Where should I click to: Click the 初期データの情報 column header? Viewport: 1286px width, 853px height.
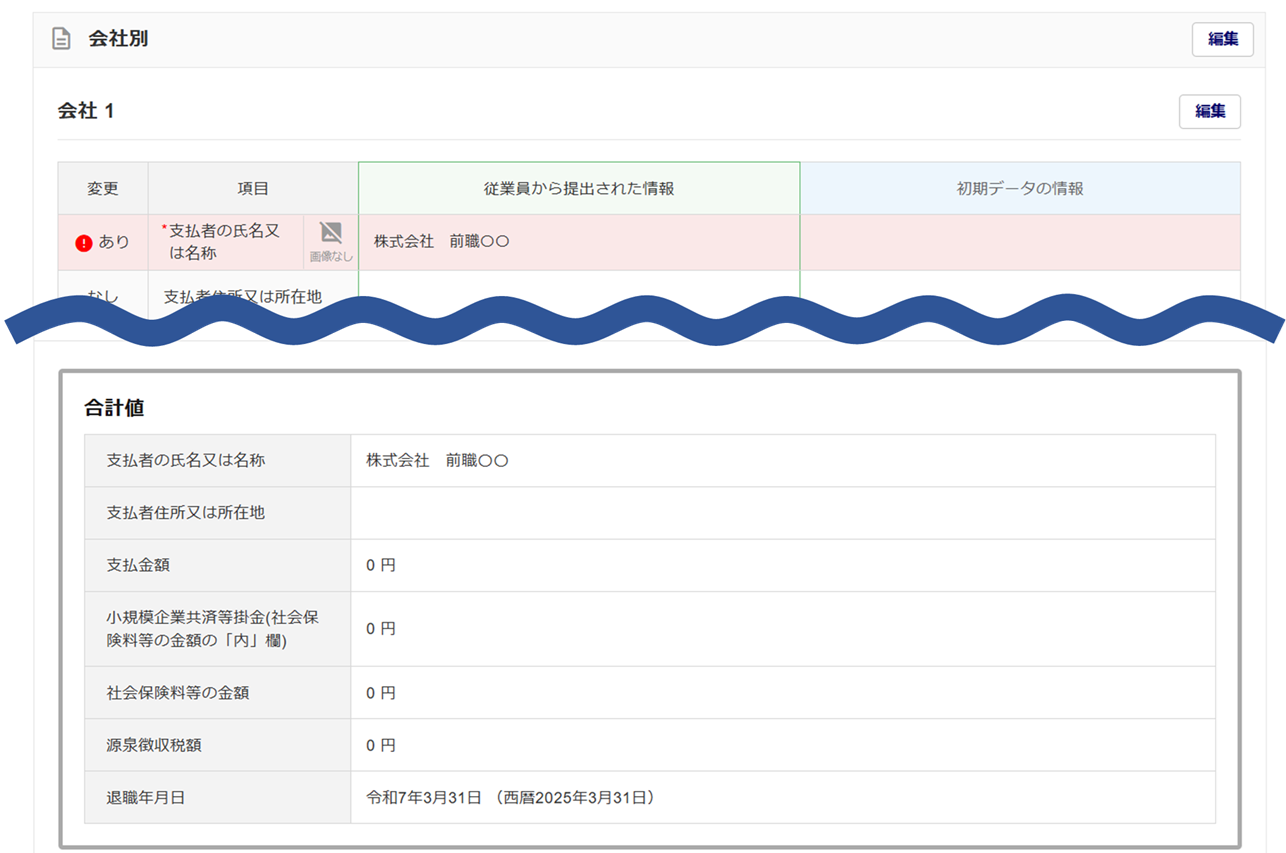point(1020,188)
